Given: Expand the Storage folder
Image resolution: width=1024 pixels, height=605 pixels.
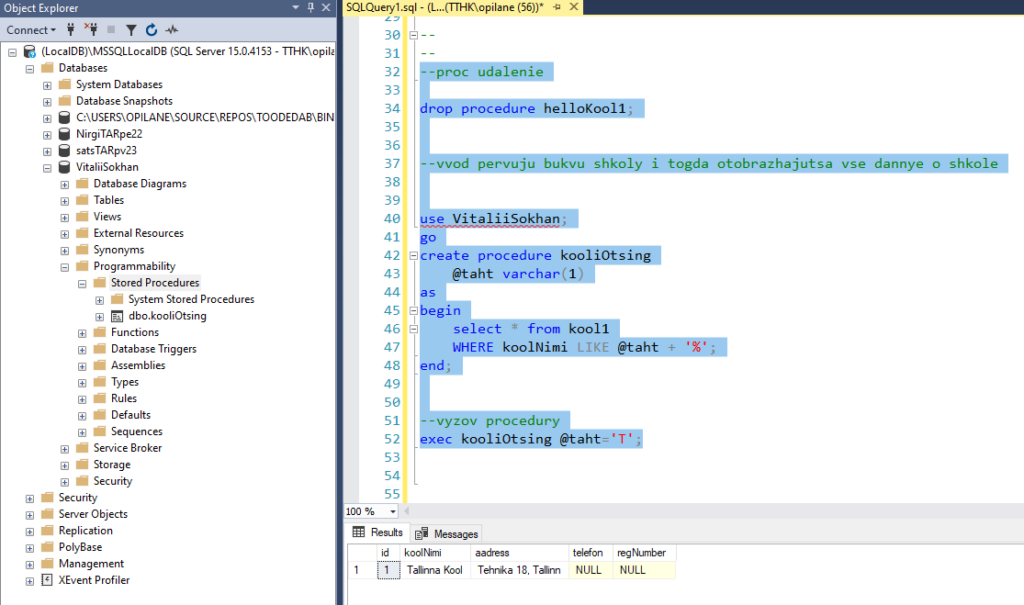Looking at the screenshot, I should click(x=65, y=466).
